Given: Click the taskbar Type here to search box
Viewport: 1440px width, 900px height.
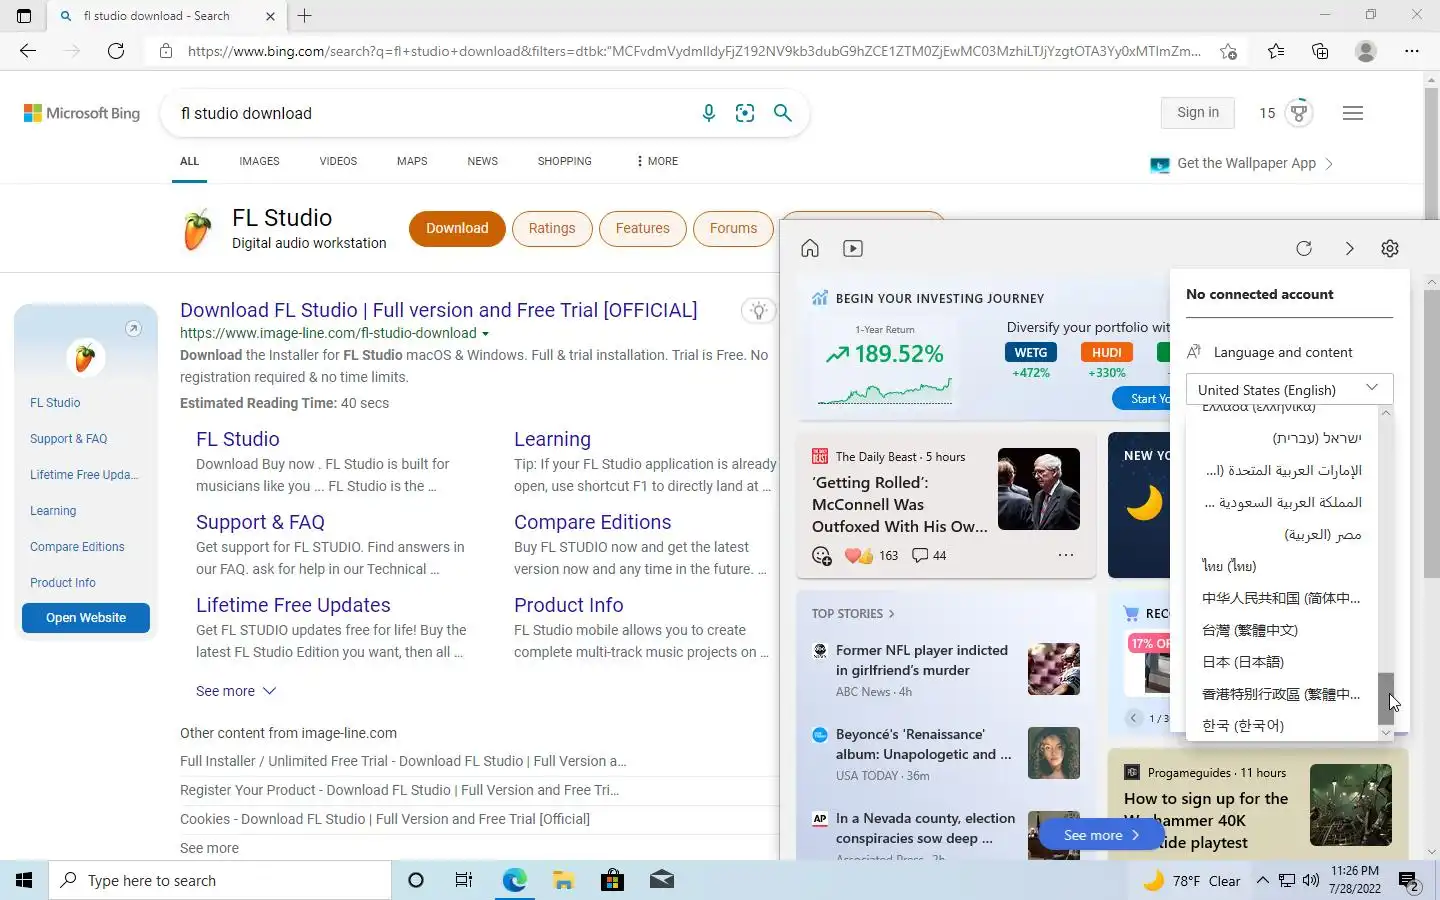Looking at the screenshot, I should point(220,880).
